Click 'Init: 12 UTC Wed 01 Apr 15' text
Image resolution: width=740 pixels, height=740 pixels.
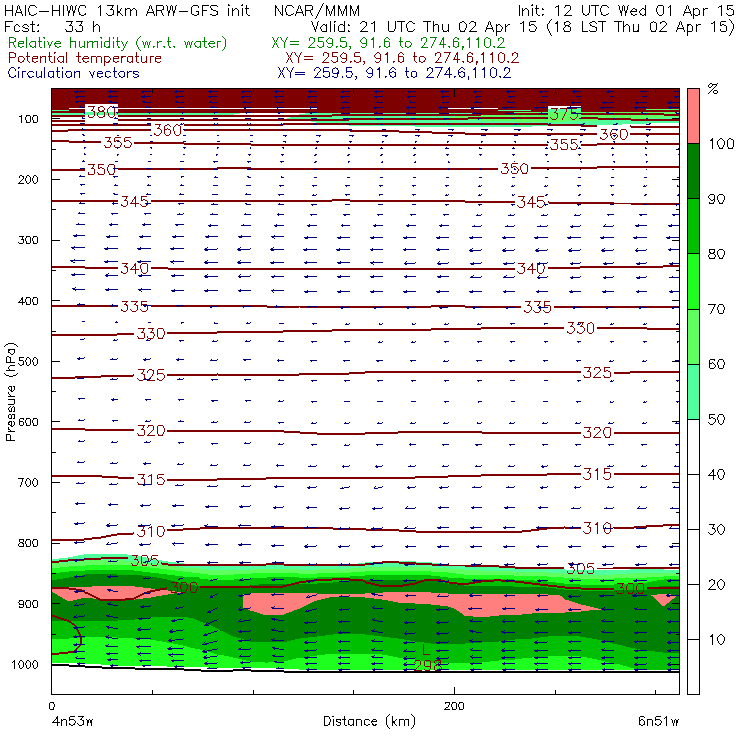pyautogui.click(x=626, y=11)
